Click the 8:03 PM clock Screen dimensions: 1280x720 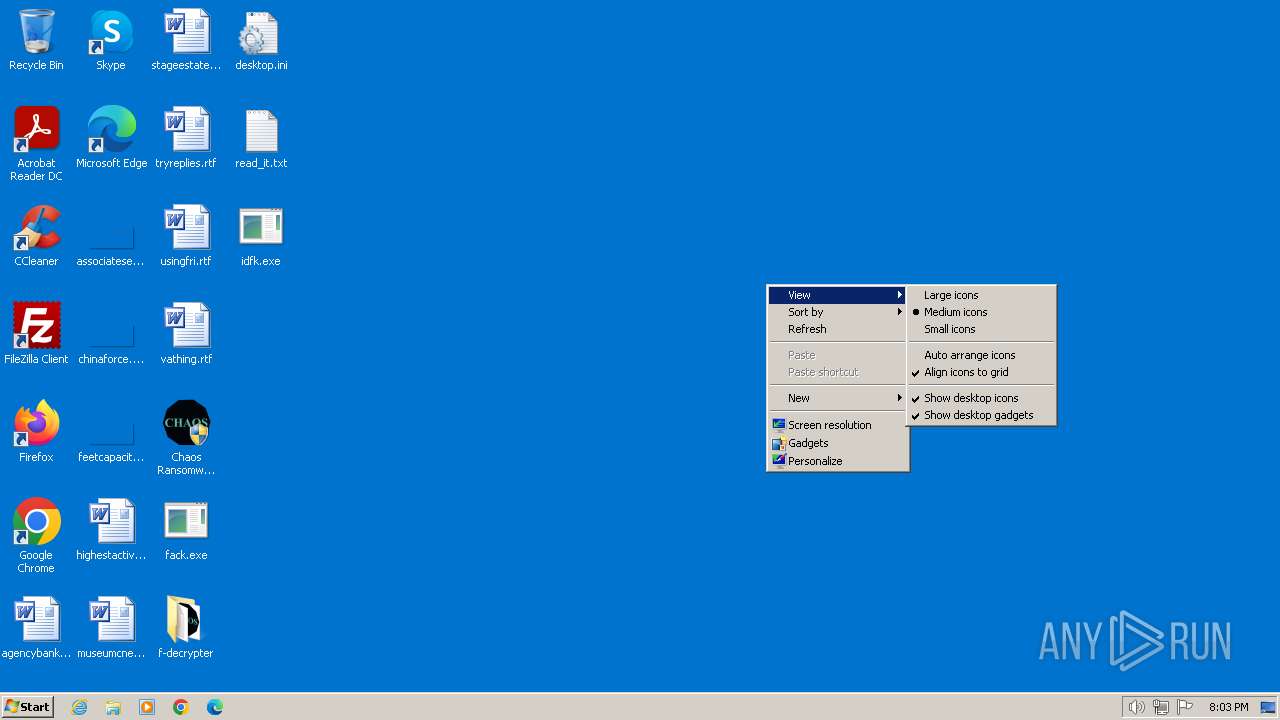click(x=1228, y=707)
